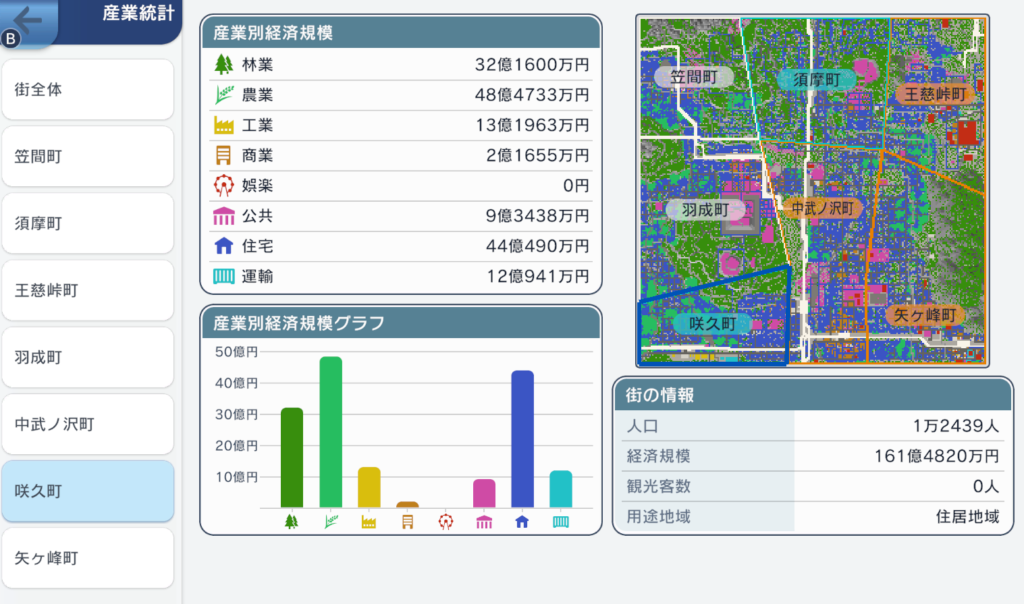Click the 咲久町 label on the map
The image size is (1024, 604).
pyautogui.click(x=712, y=324)
